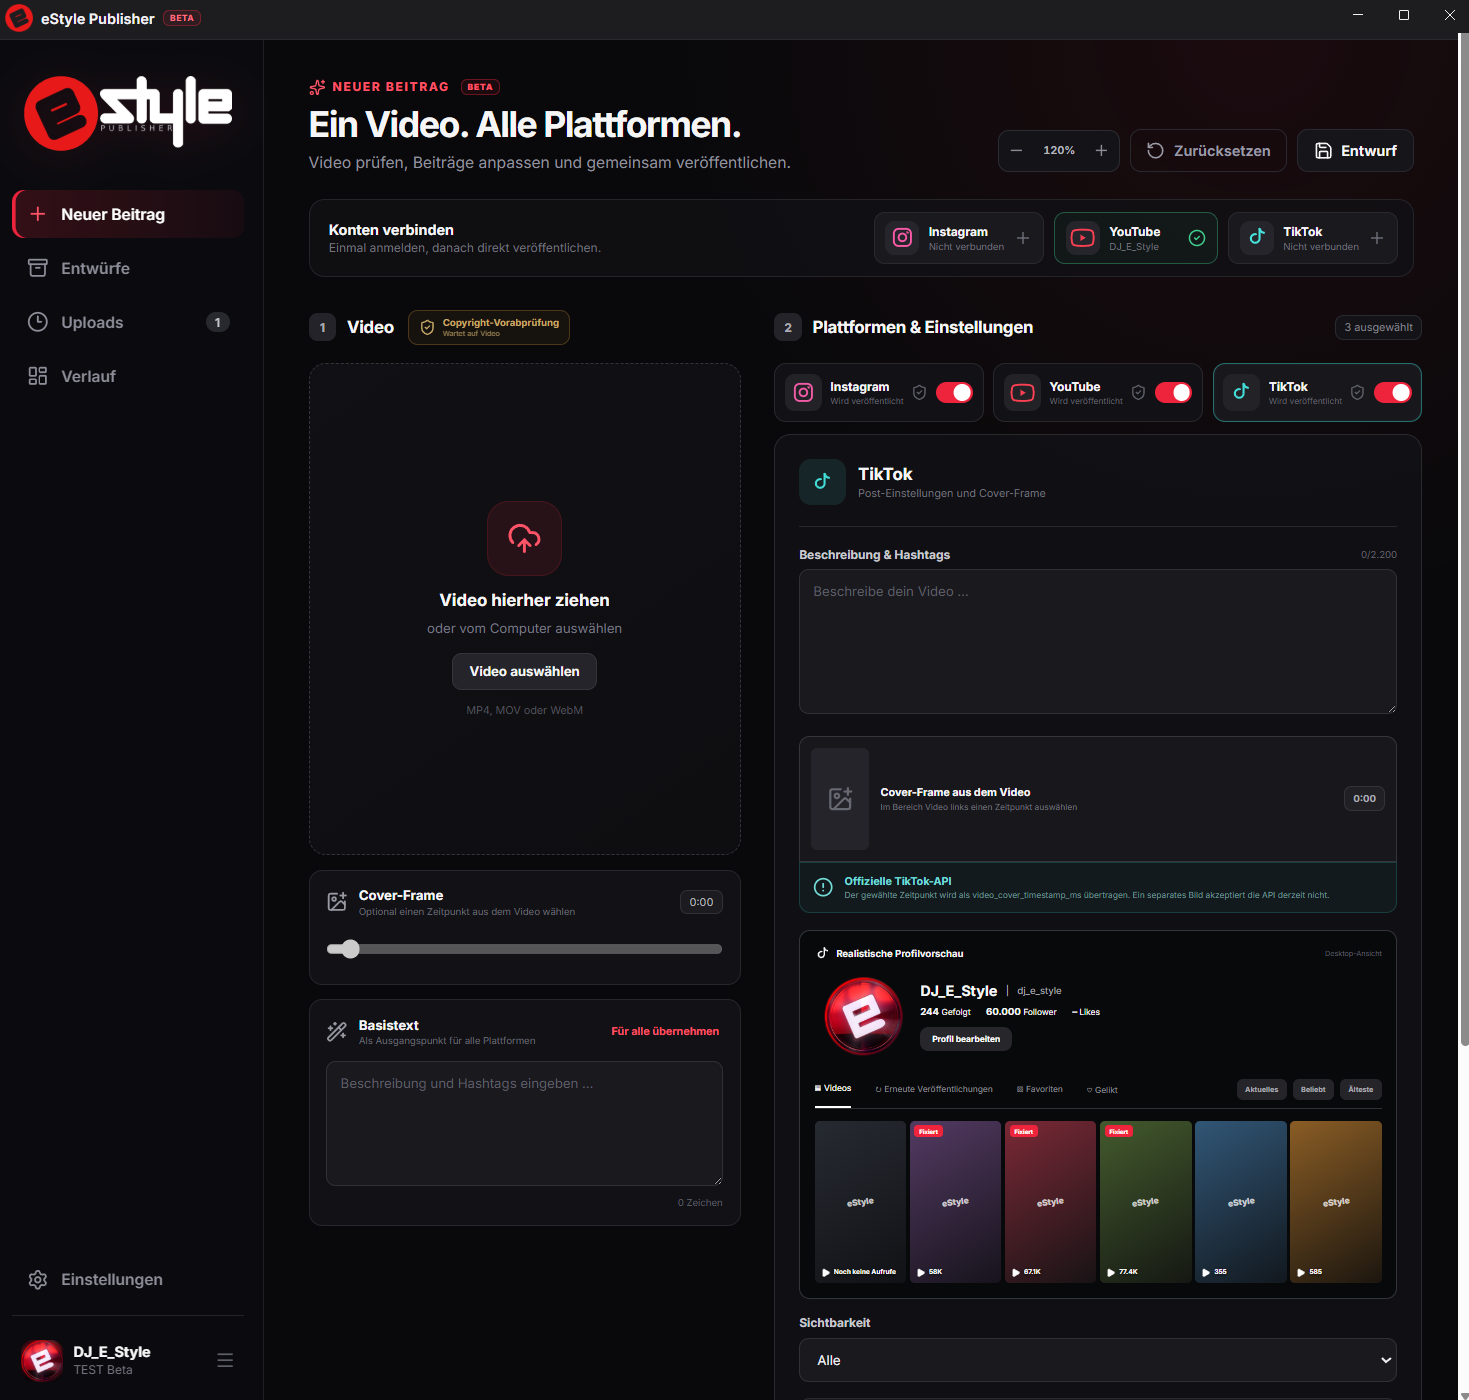Open the Neuer Beitrag sidebar item

pyautogui.click(x=128, y=214)
